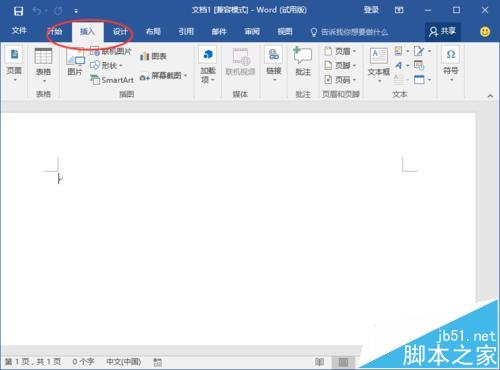This screenshot has width=500, height=370.
Task: Collapse the ribbon with the caret arrow
Action: pos(490,96)
